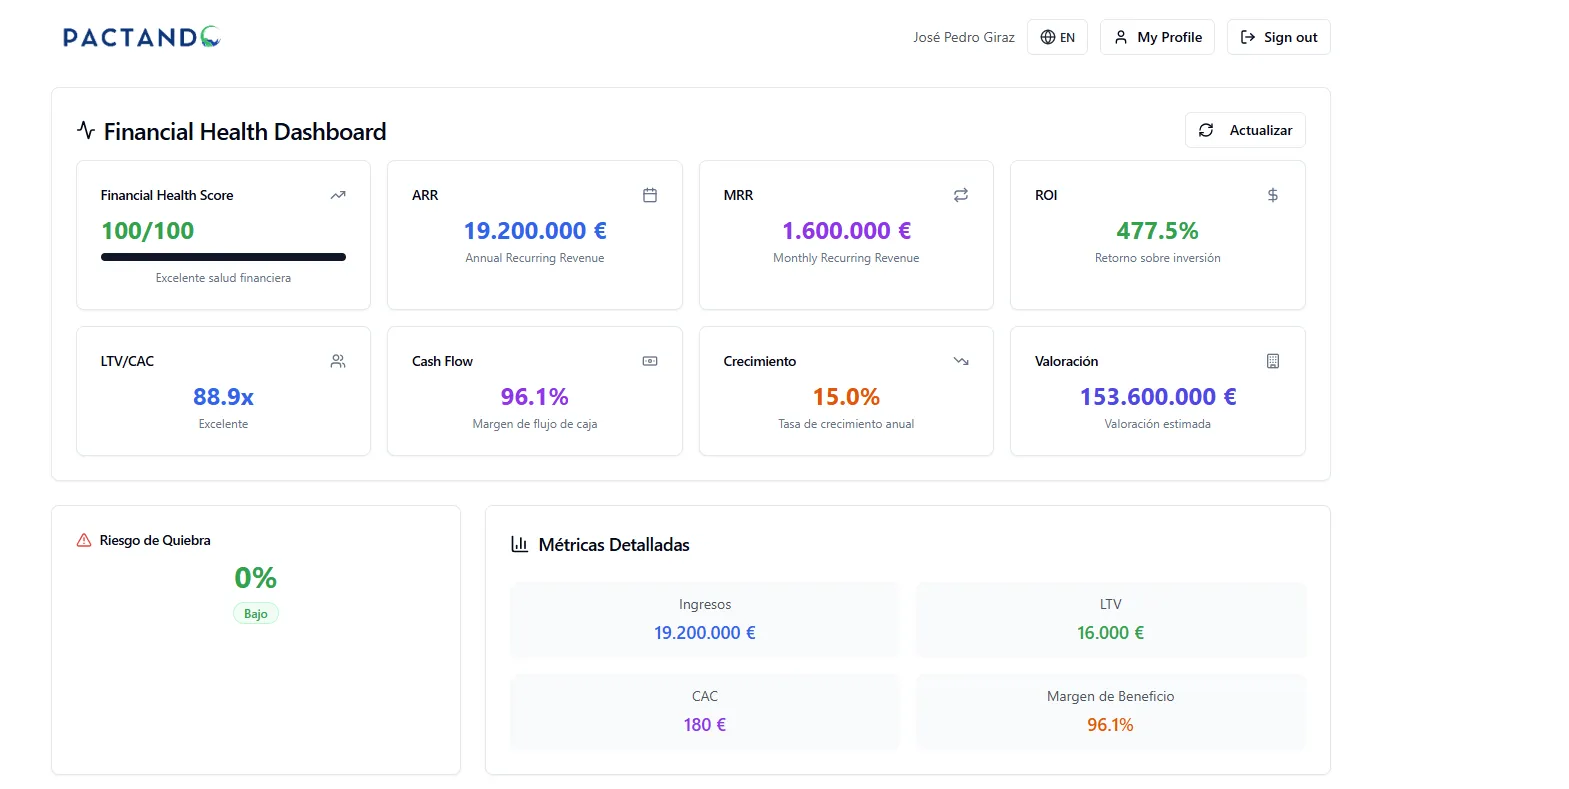Select the CAC metric tile

point(704,711)
